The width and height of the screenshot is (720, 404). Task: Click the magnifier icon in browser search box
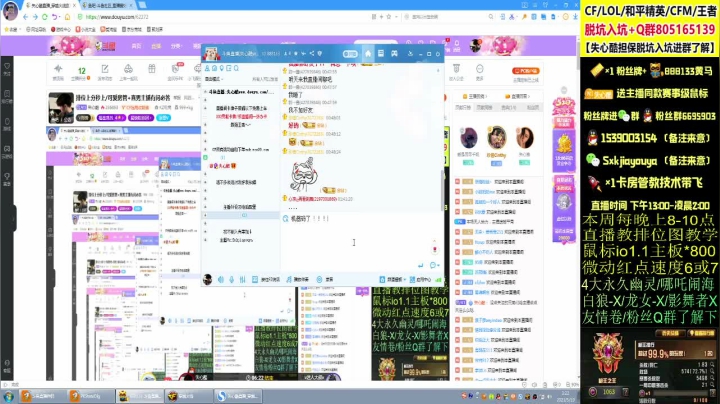(x=491, y=17)
